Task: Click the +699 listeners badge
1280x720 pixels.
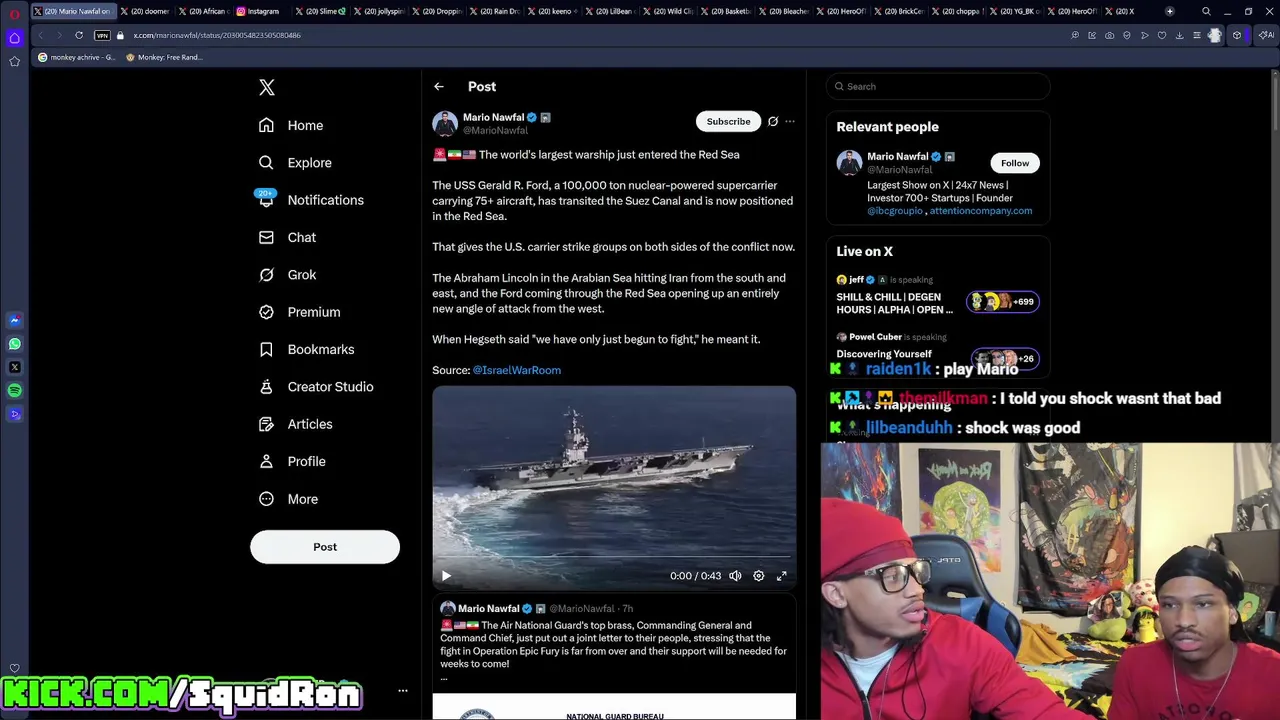Action: click(x=1003, y=302)
